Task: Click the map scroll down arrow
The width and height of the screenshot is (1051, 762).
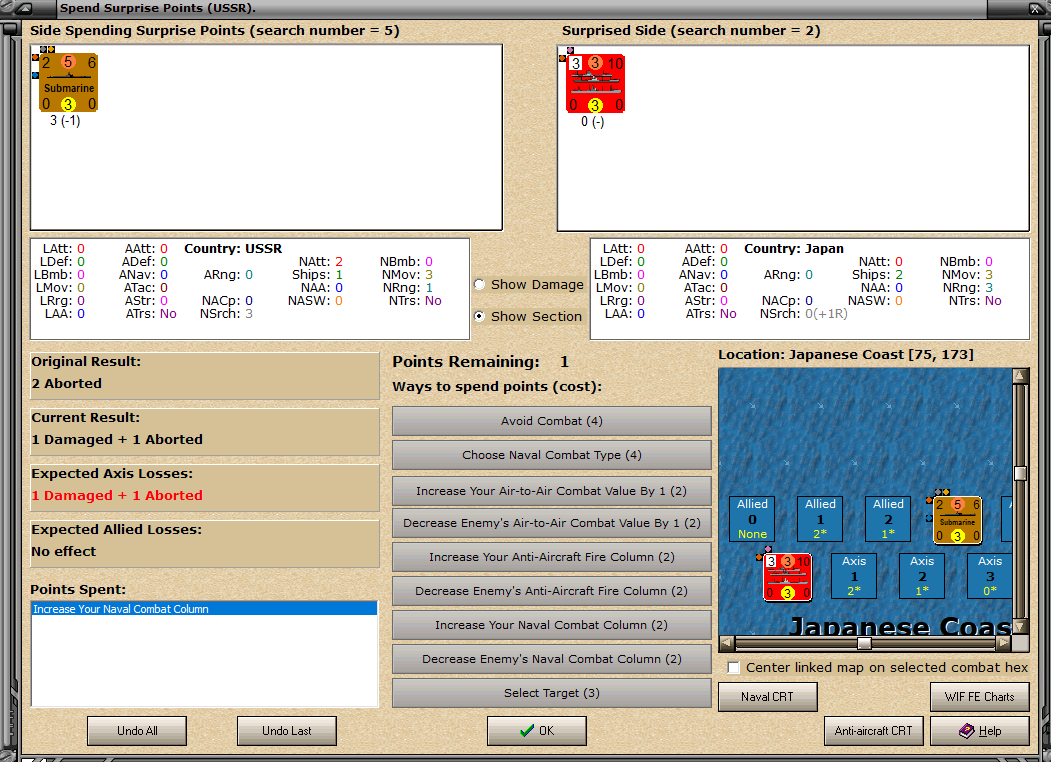Action: [x=1020, y=627]
